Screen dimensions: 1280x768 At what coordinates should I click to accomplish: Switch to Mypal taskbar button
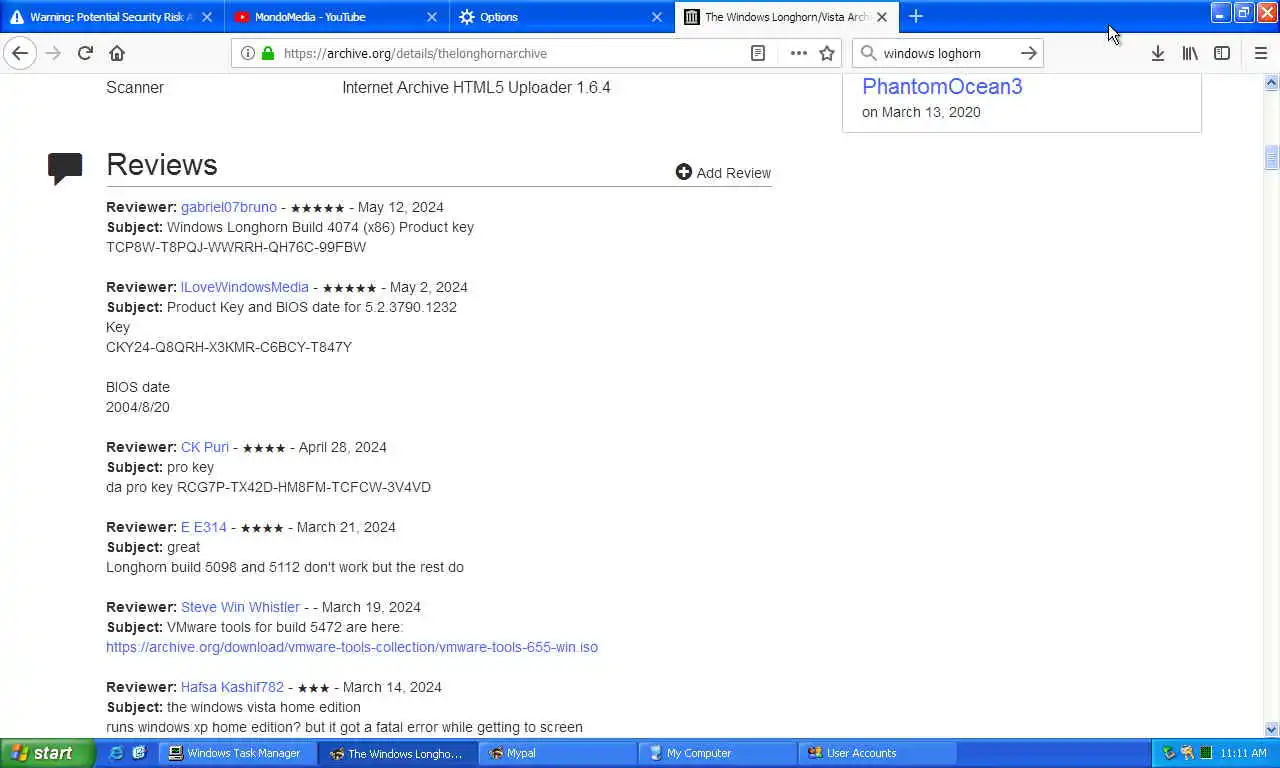pyautogui.click(x=557, y=753)
